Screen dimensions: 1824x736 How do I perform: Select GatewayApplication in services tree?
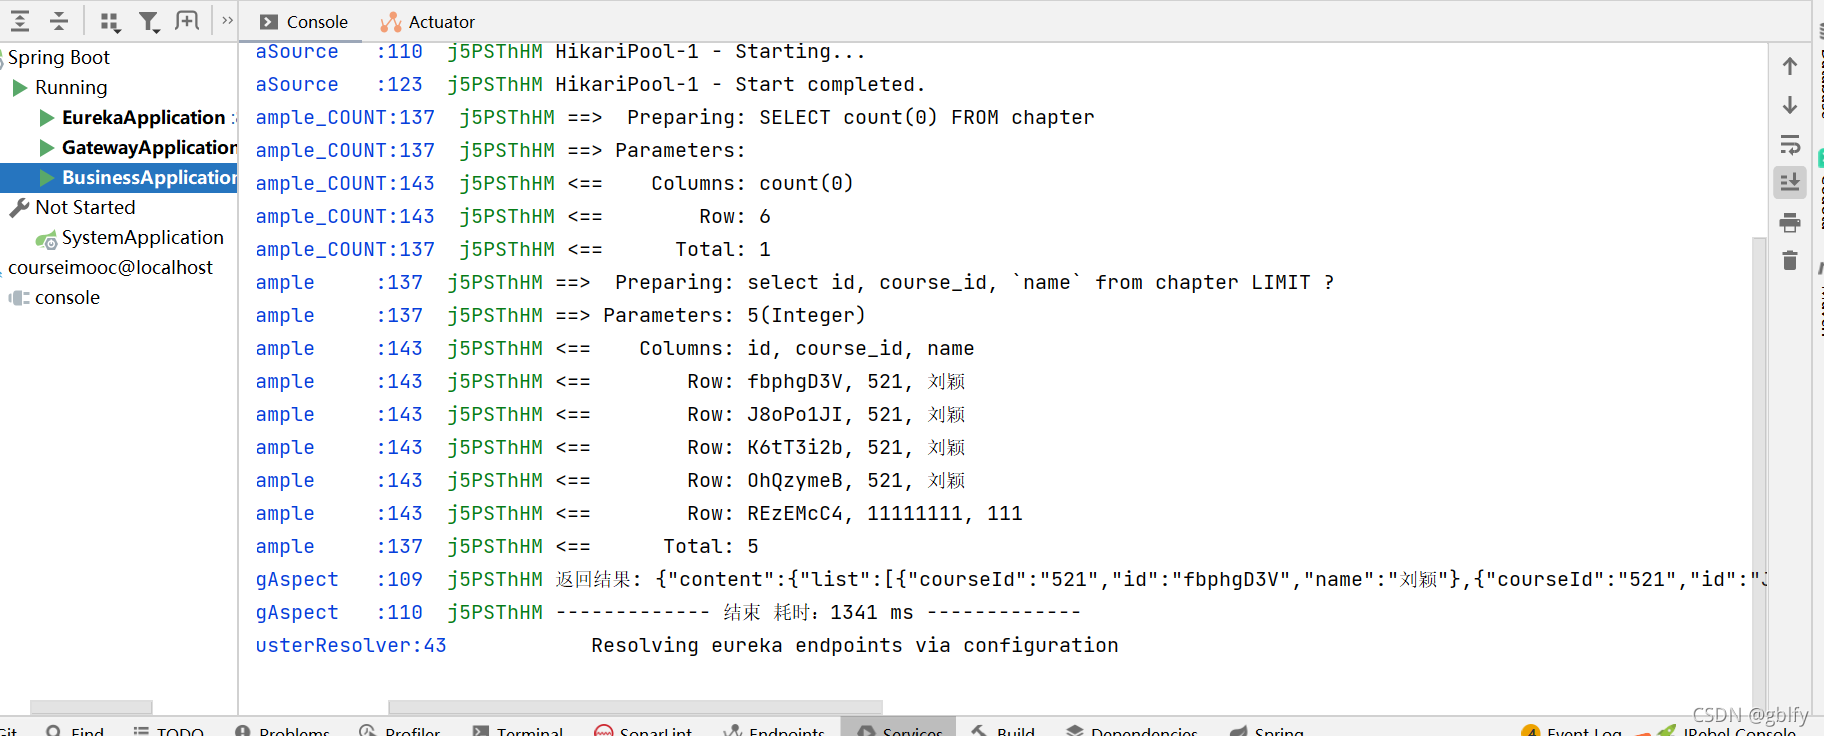tap(149, 147)
